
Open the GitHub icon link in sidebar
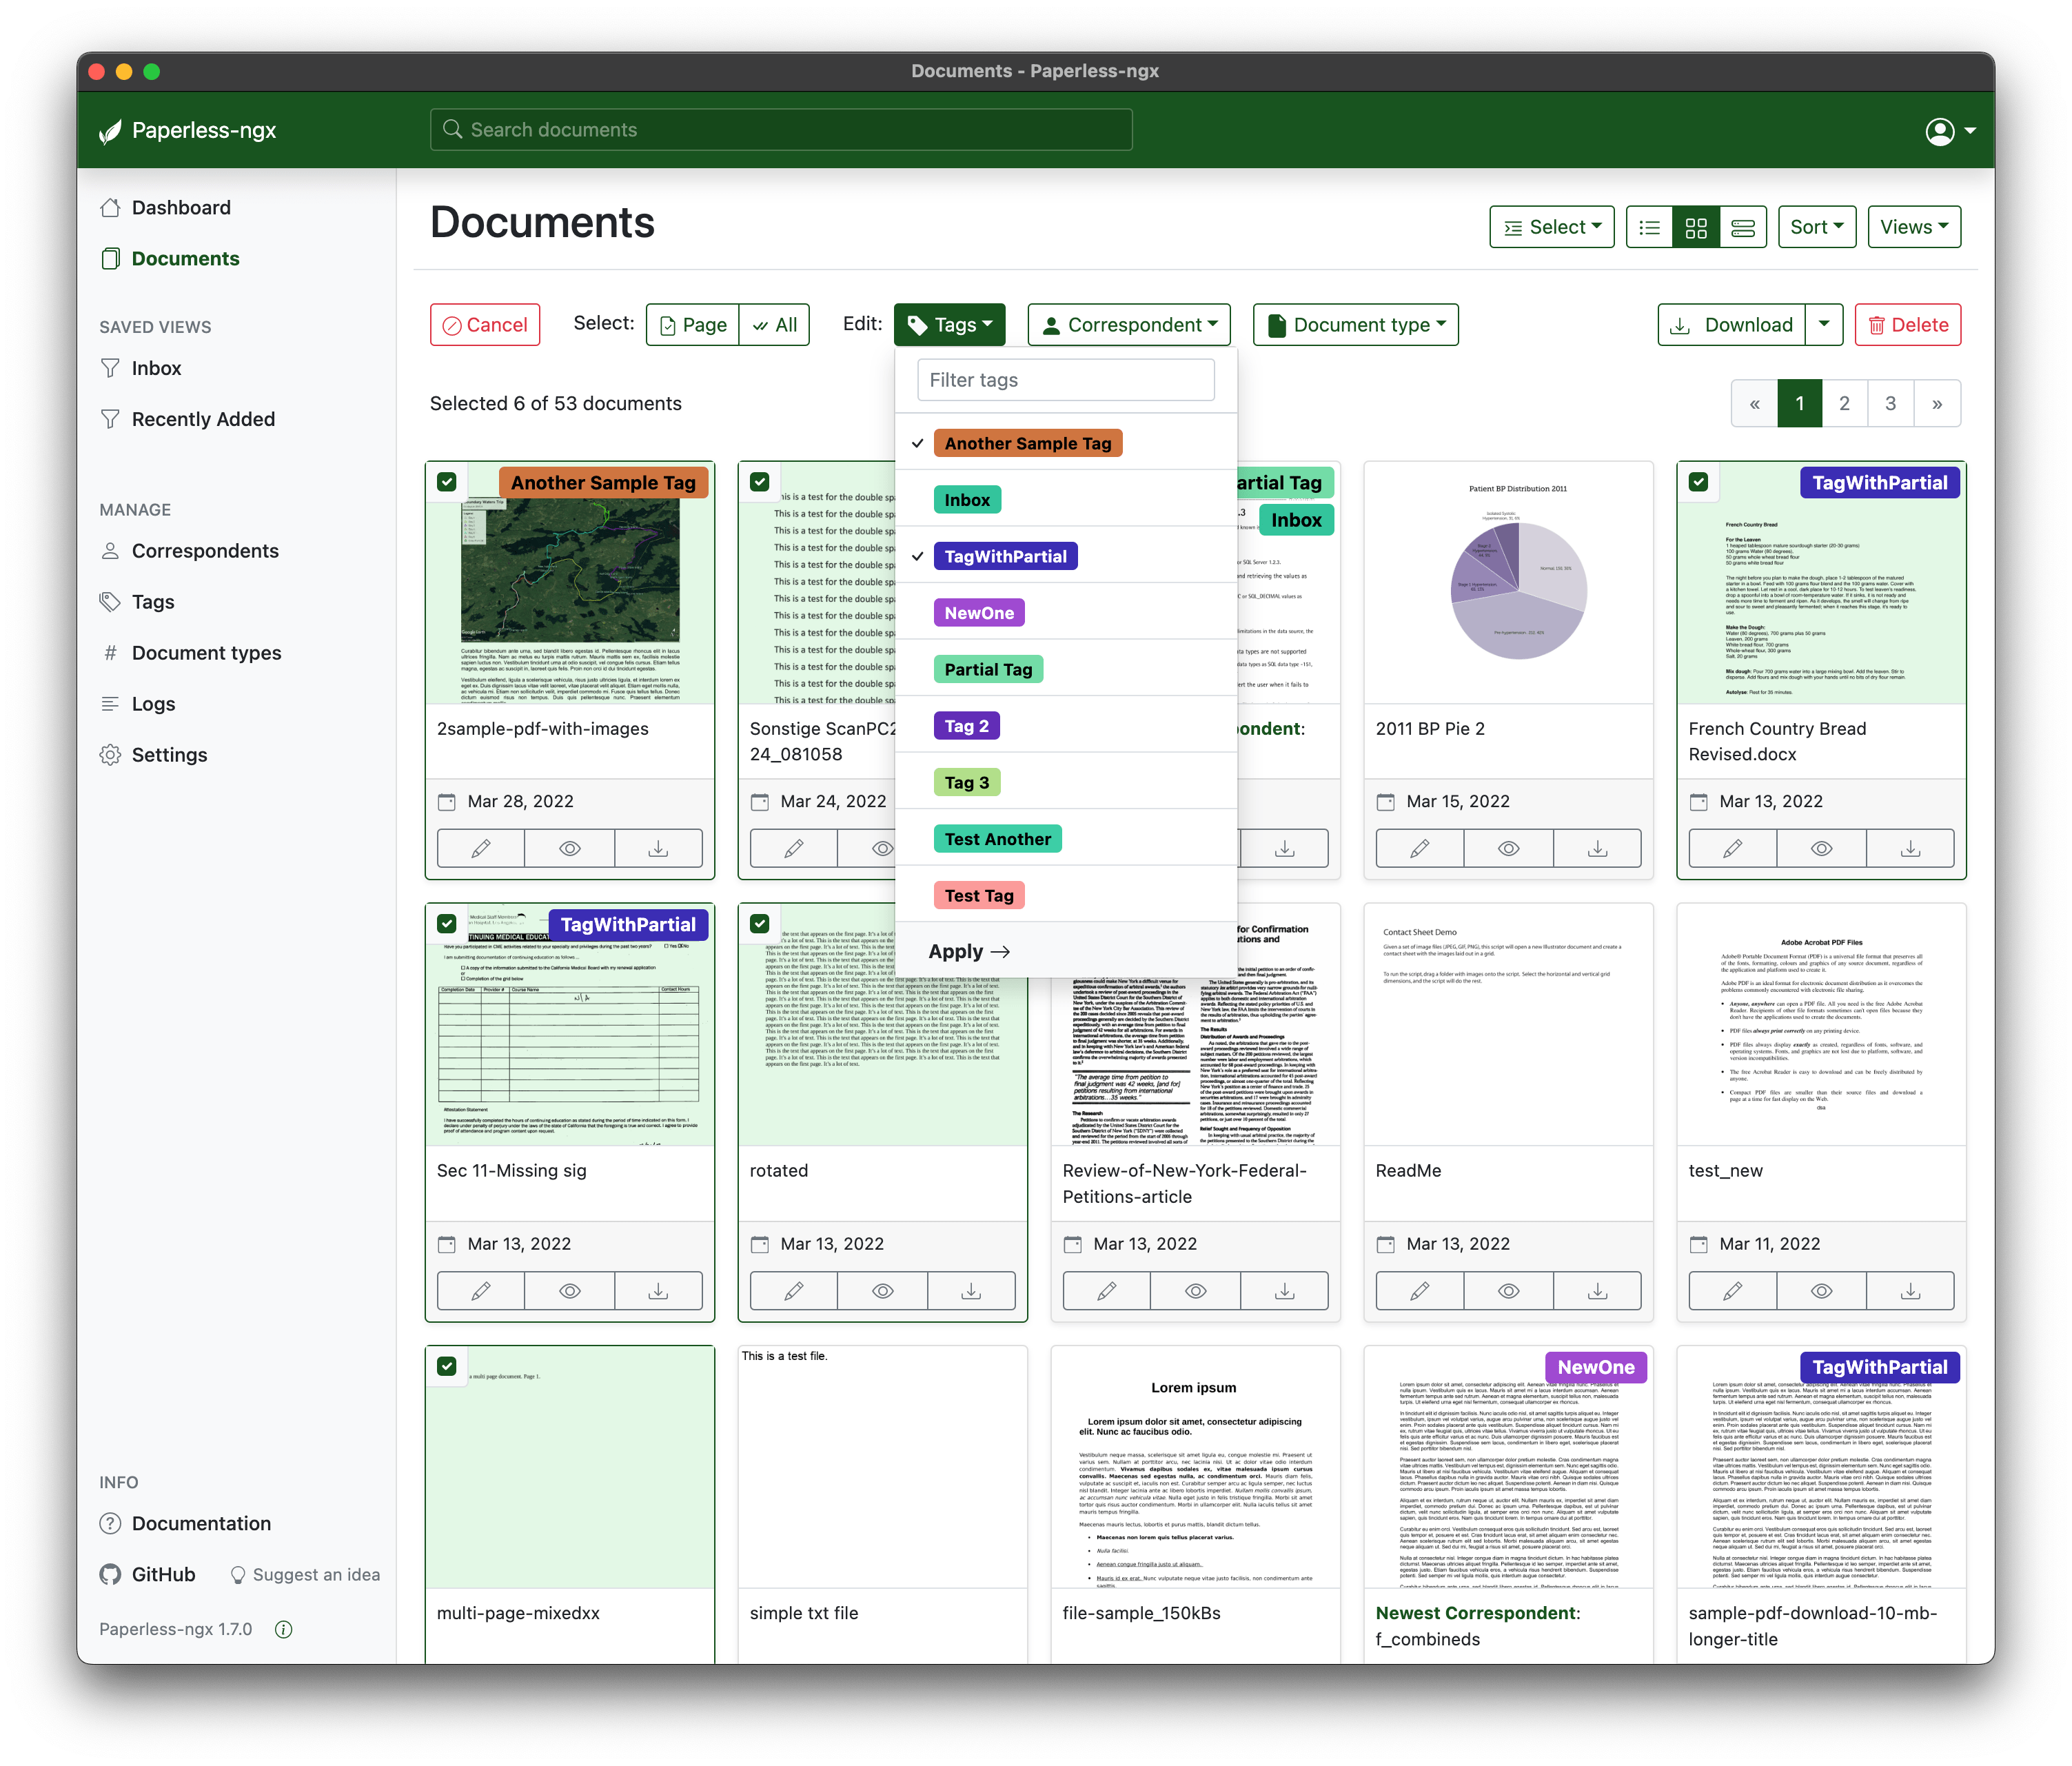click(x=111, y=1574)
